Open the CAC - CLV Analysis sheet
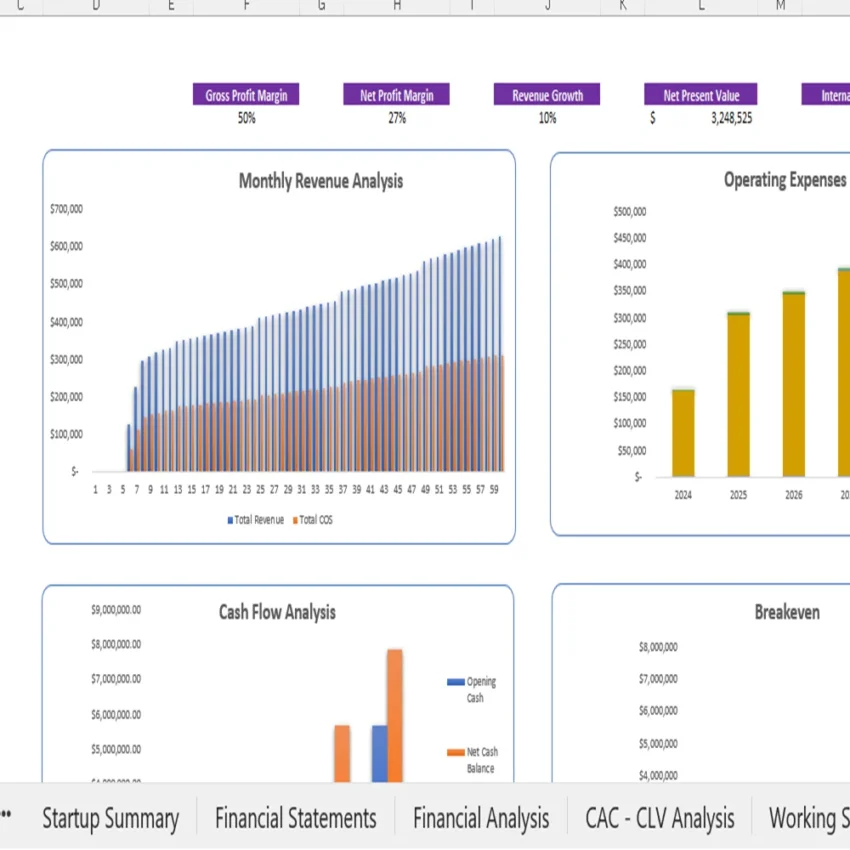Image resolution: width=850 pixels, height=850 pixels. point(660,818)
